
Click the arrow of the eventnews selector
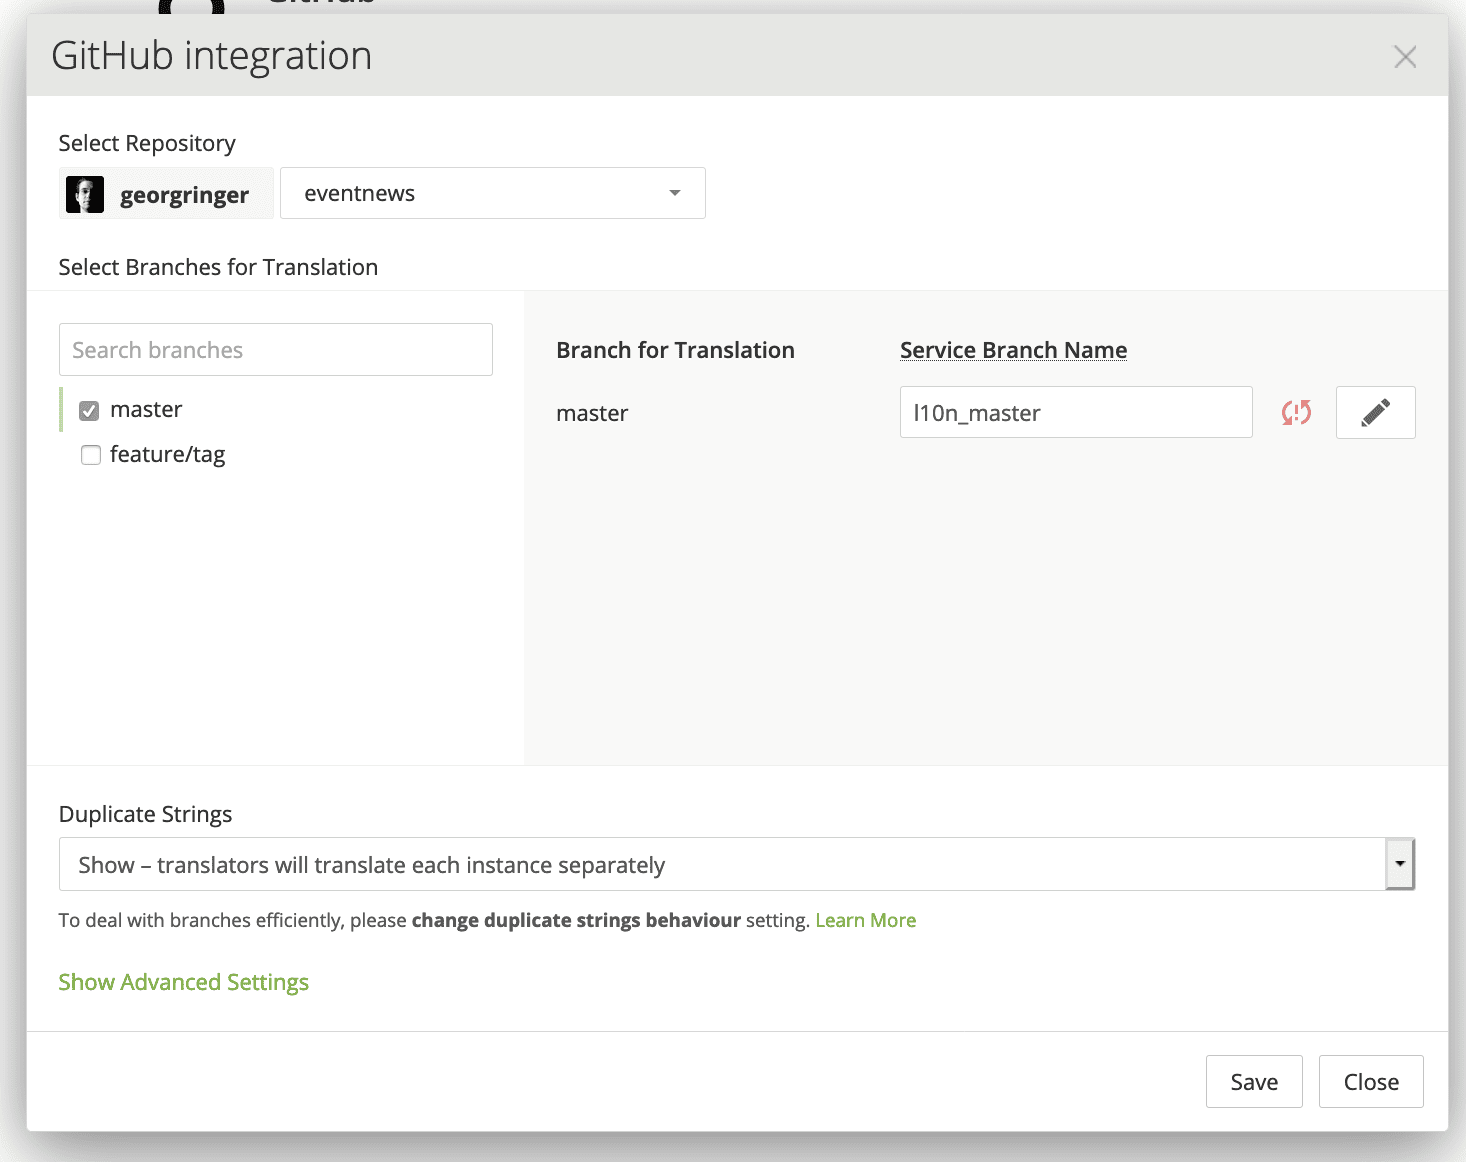(675, 193)
